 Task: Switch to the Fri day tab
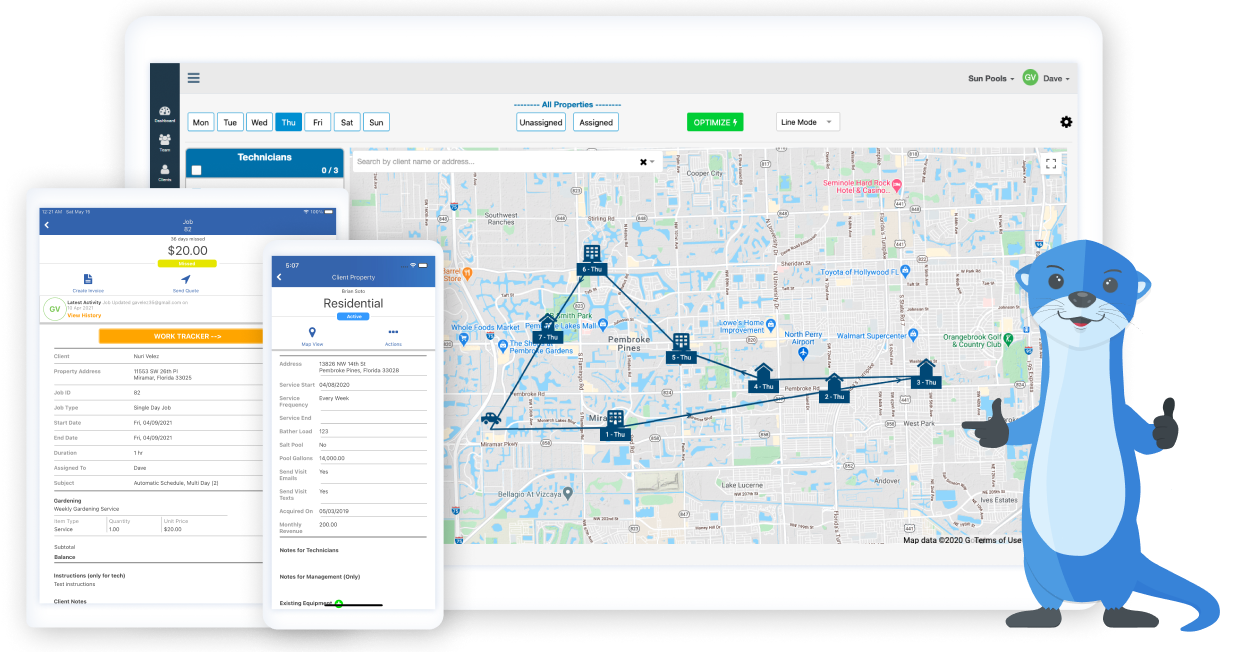tap(318, 122)
